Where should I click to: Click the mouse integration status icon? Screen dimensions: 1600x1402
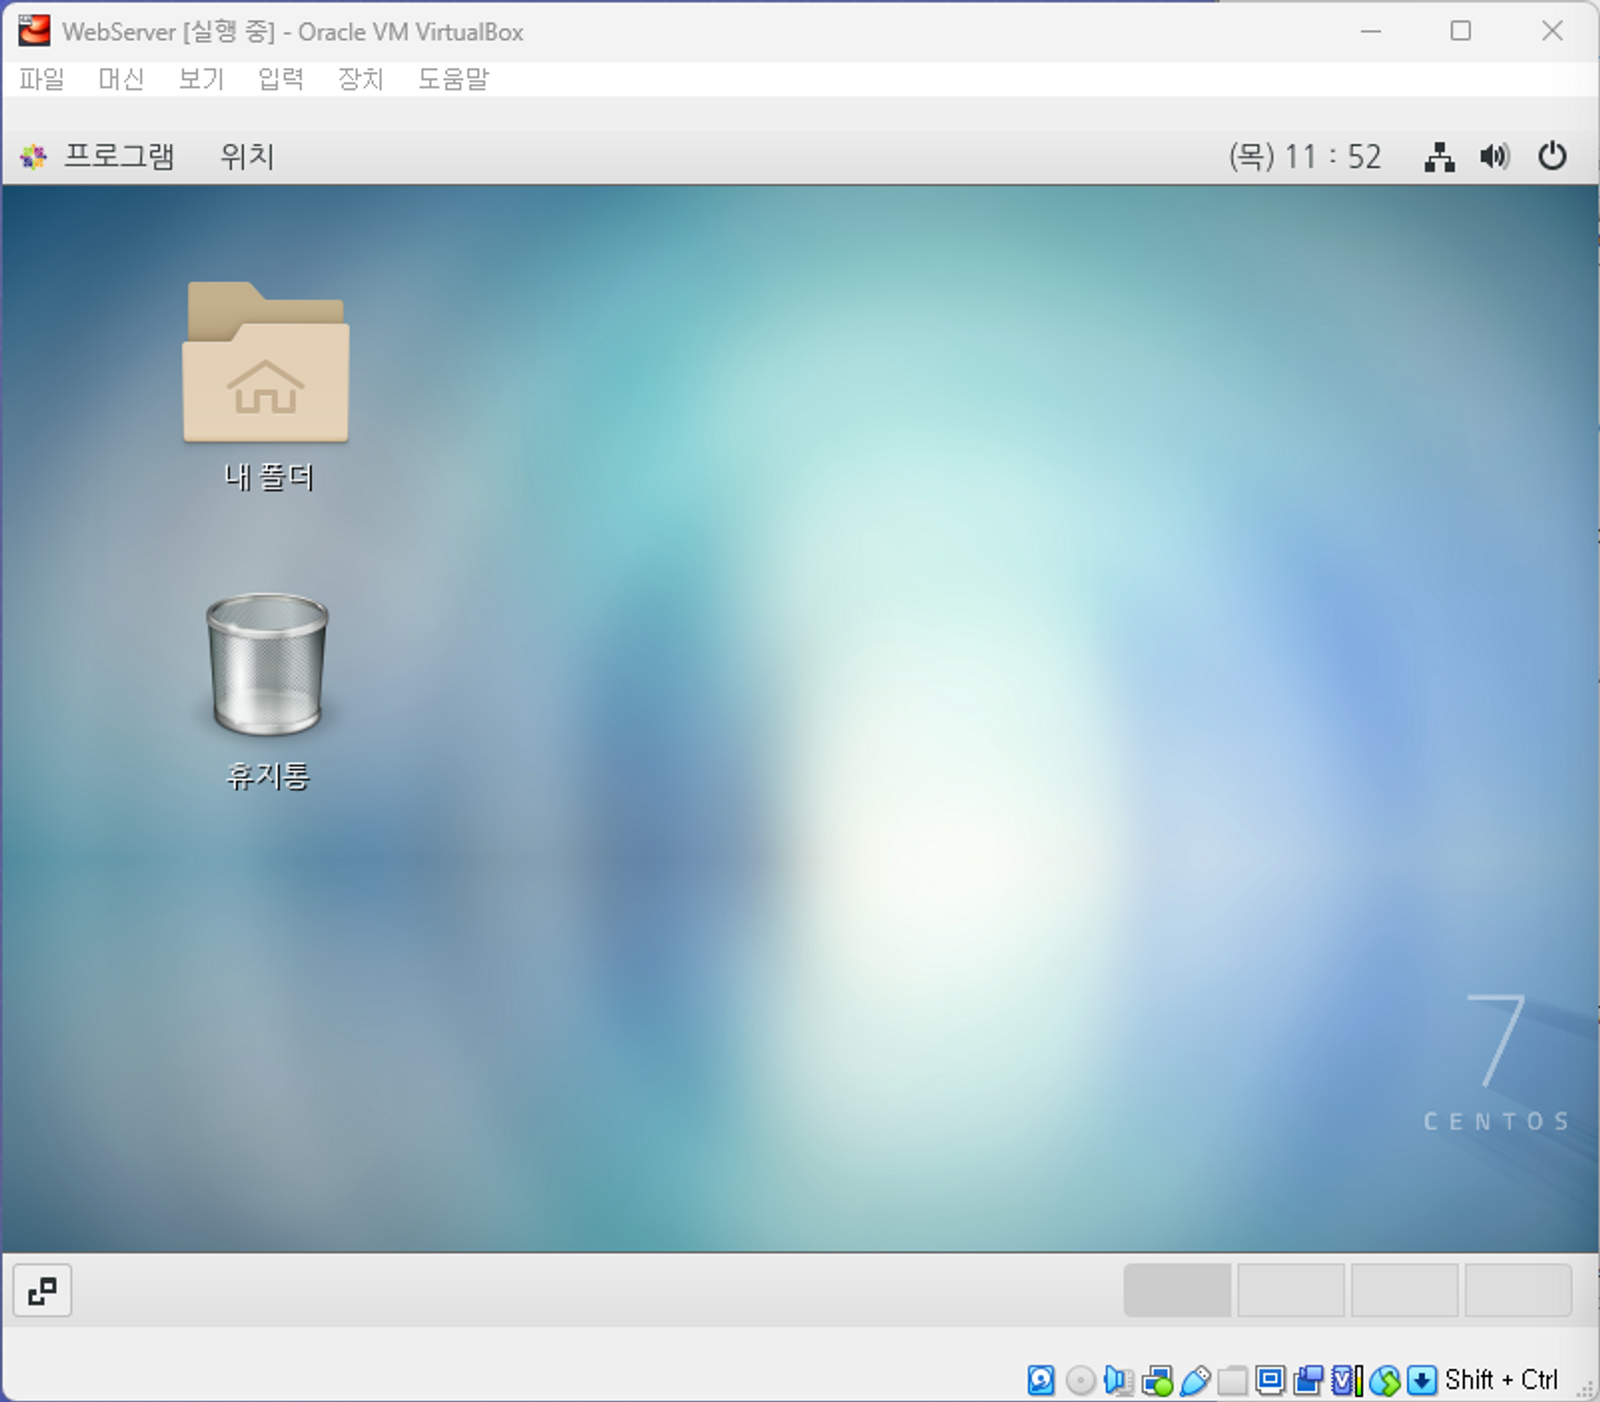click(x=1384, y=1381)
